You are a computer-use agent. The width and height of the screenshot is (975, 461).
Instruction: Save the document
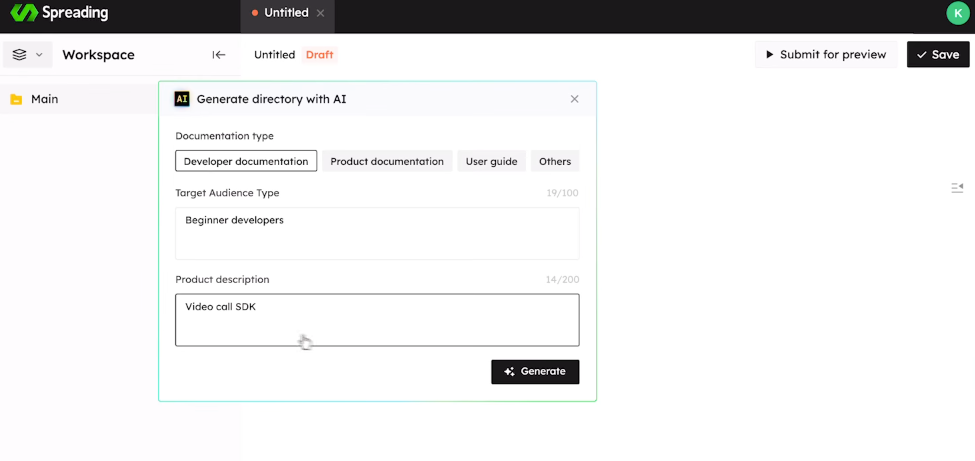[x=937, y=55]
